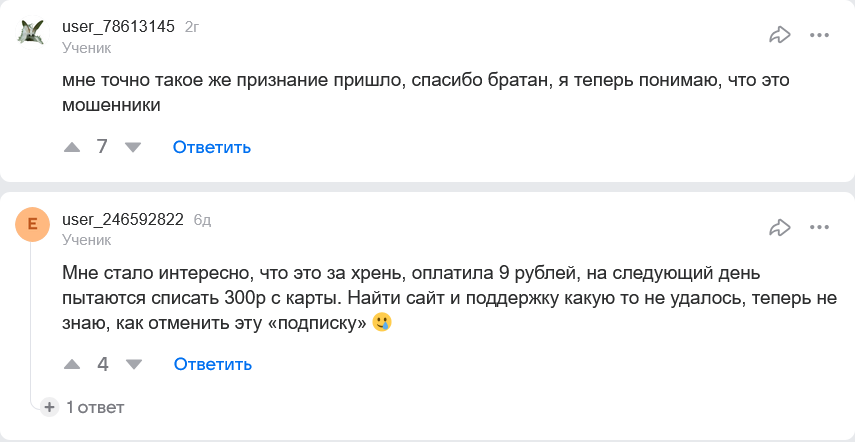Reply to user_78613145 via "Ответить"
Image resolution: width=855 pixels, height=442 pixels.
point(211,147)
